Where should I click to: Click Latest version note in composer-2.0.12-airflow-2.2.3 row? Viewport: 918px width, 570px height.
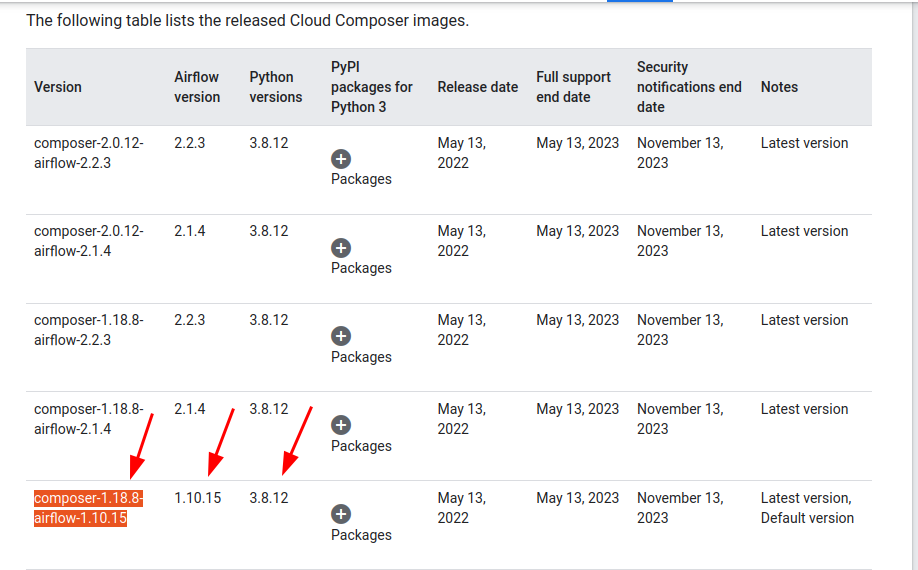point(804,143)
